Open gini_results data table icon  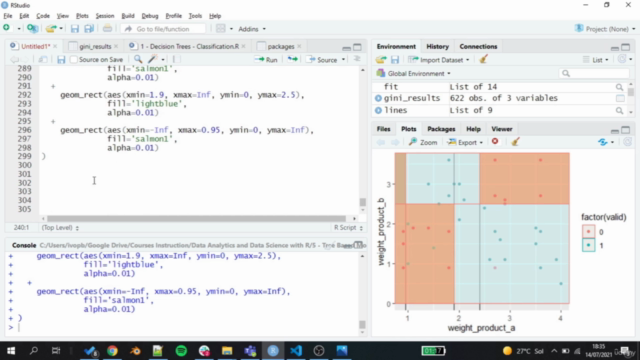click(620, 98)
